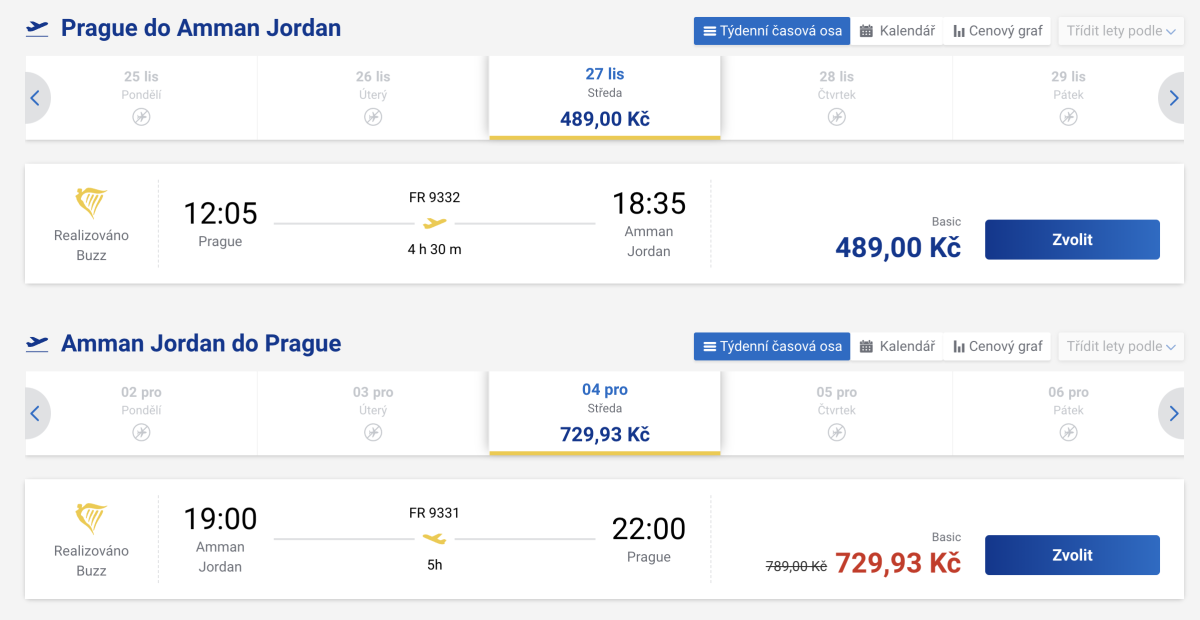Switch outbound view to Kalendář
This screenshot has height=620, width=1200.
click(x=897, y=31)
